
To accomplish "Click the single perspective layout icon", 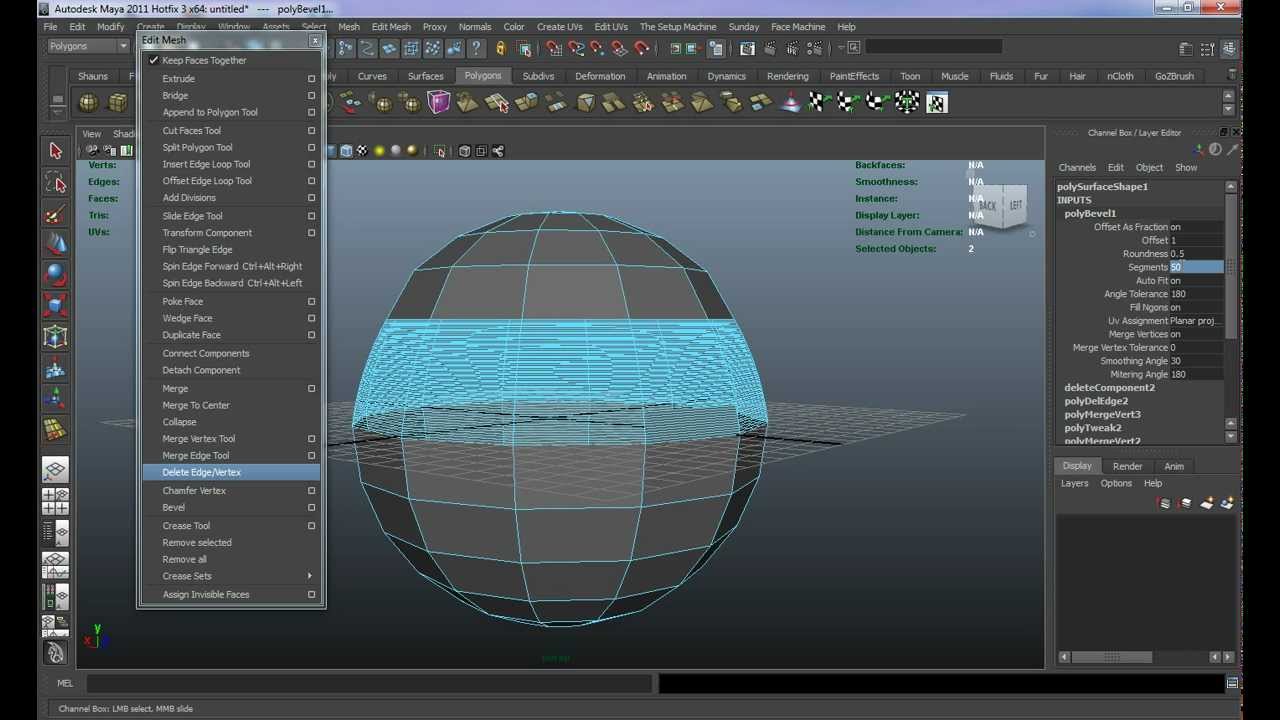I will point(55,471).
